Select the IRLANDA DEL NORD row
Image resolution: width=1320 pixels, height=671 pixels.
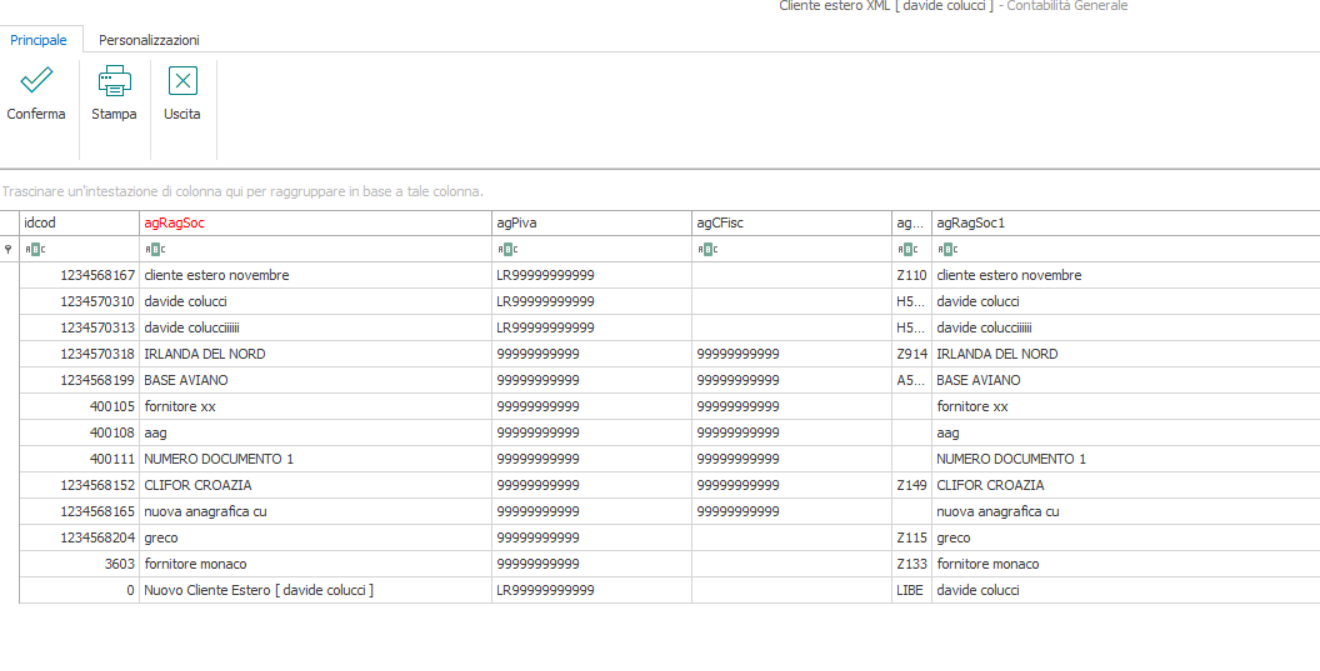click(669, 354)
